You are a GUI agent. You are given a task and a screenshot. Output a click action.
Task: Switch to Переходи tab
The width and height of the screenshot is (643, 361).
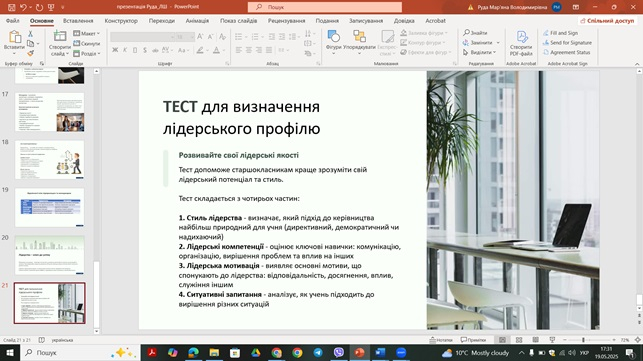click(x=162, y=21)
